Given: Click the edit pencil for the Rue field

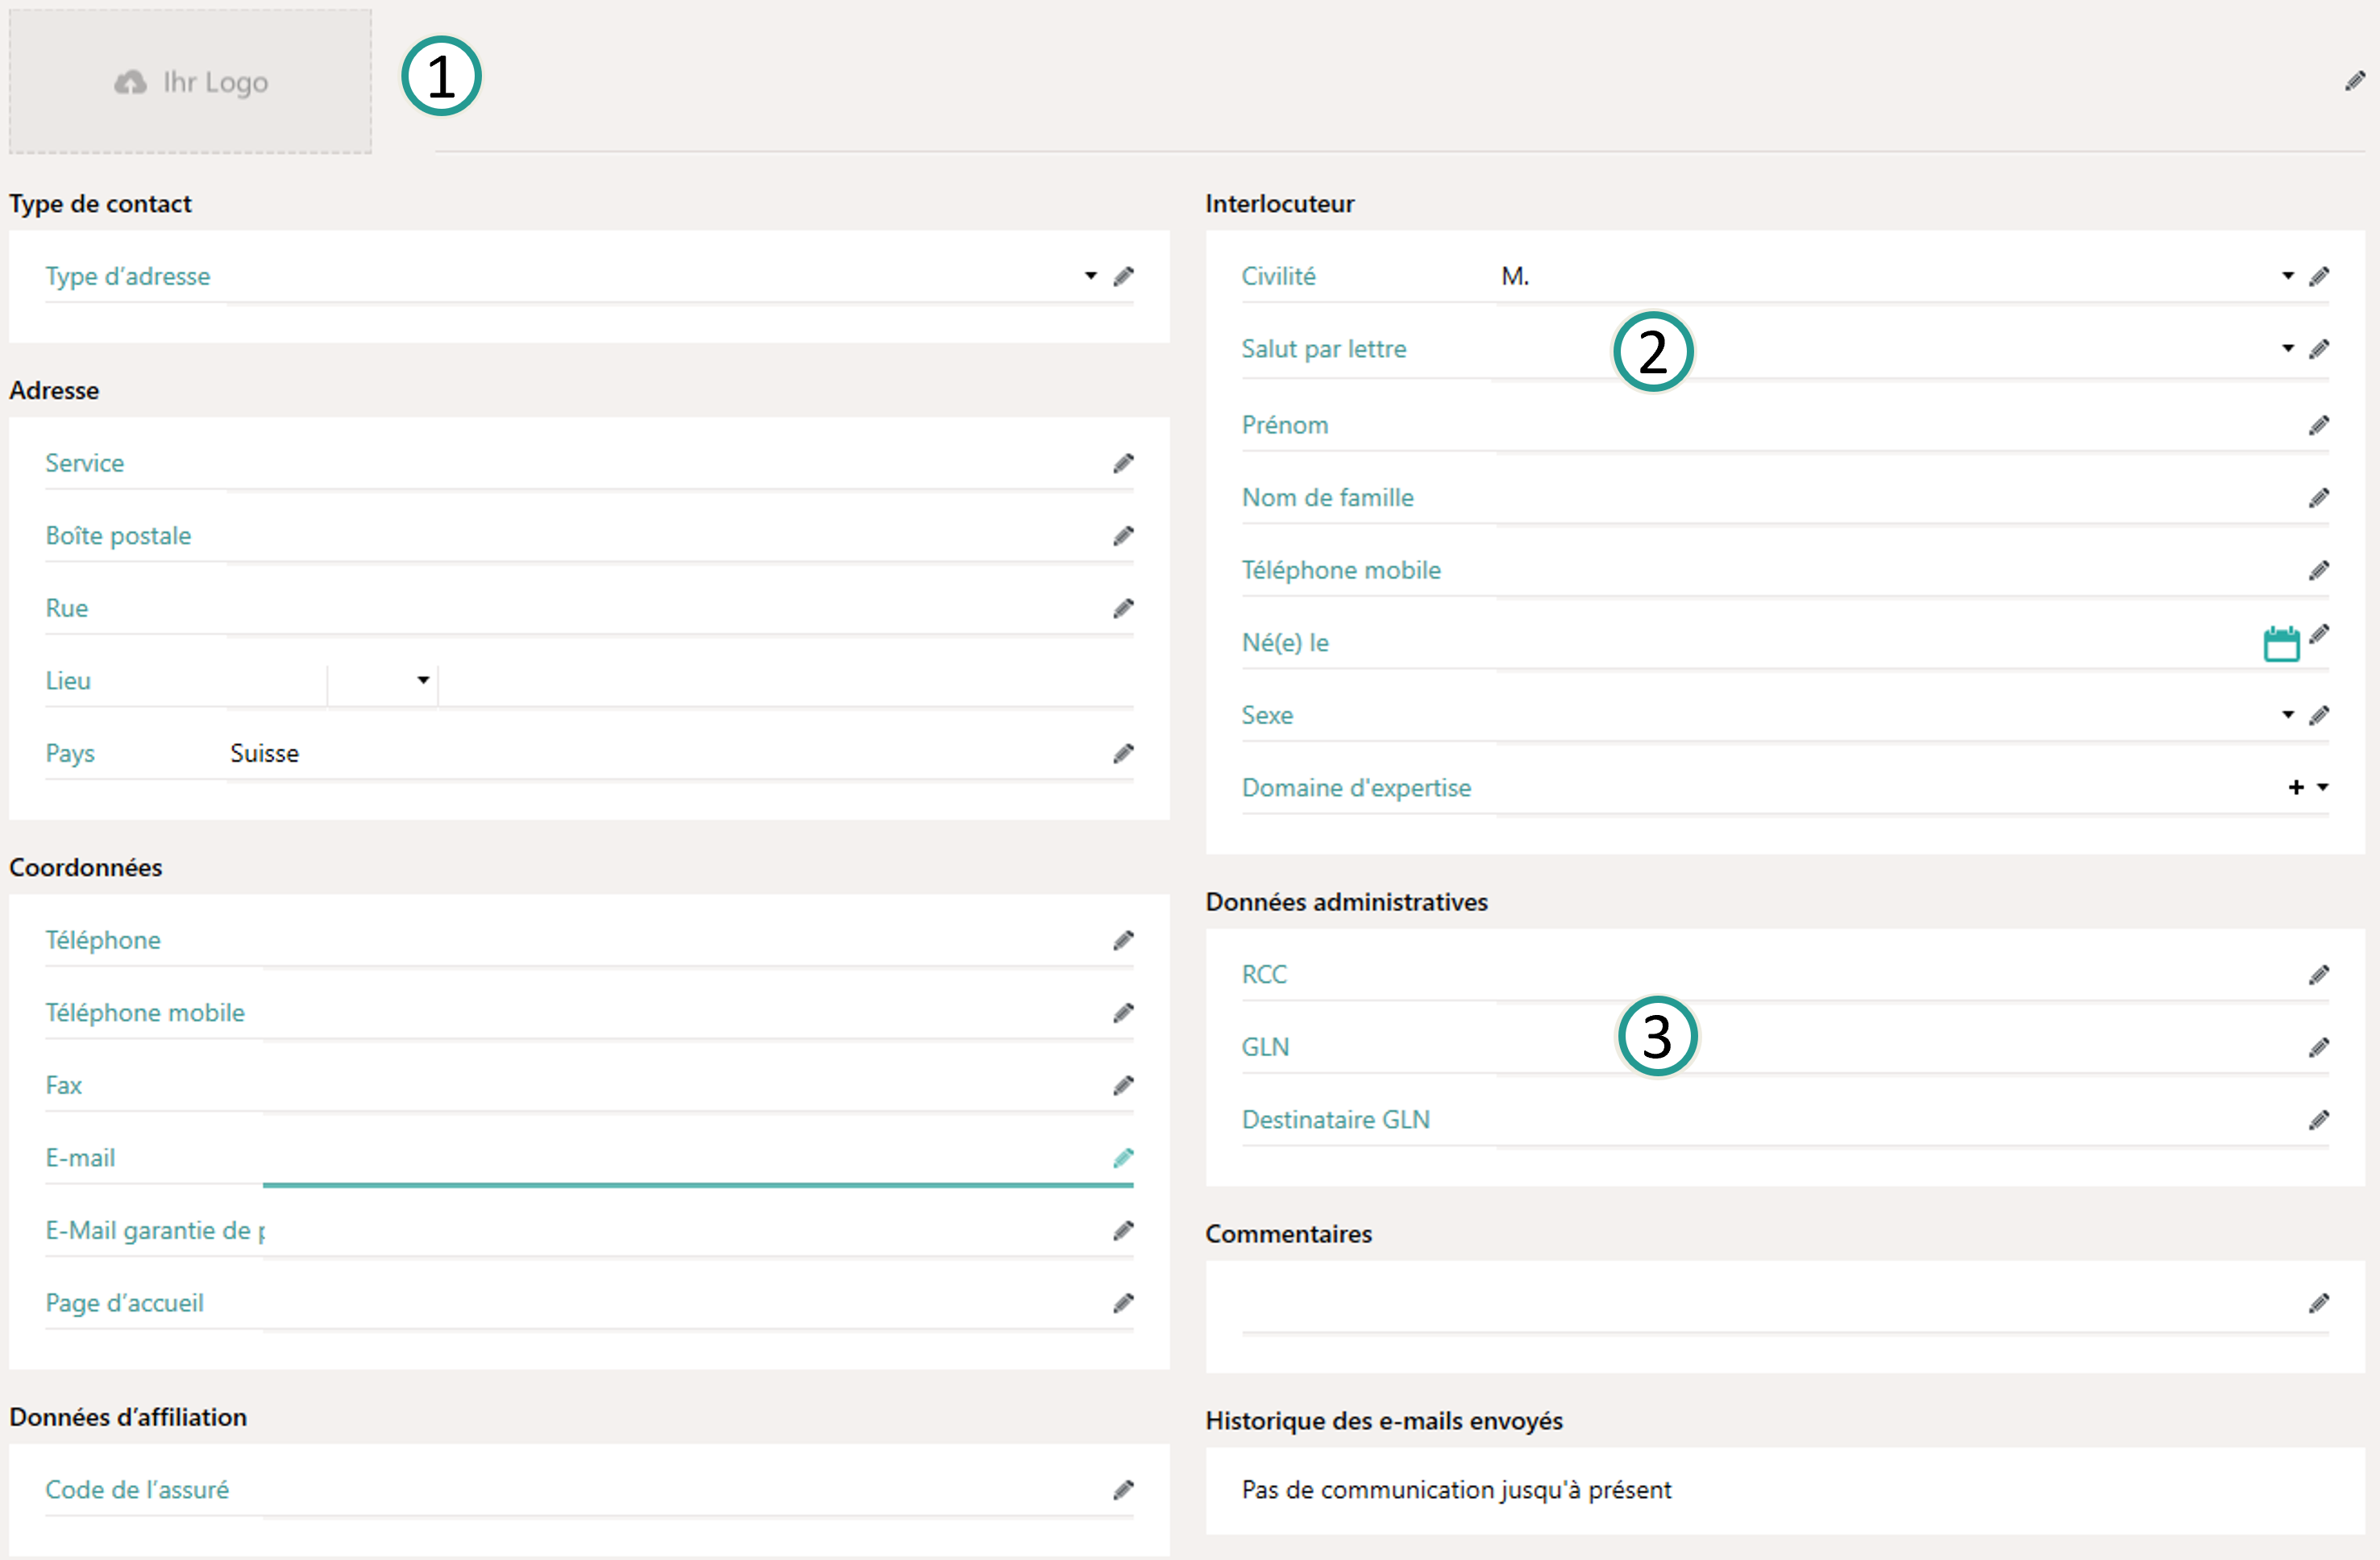Looking at the screenshot, I should tap(1123, 608).
